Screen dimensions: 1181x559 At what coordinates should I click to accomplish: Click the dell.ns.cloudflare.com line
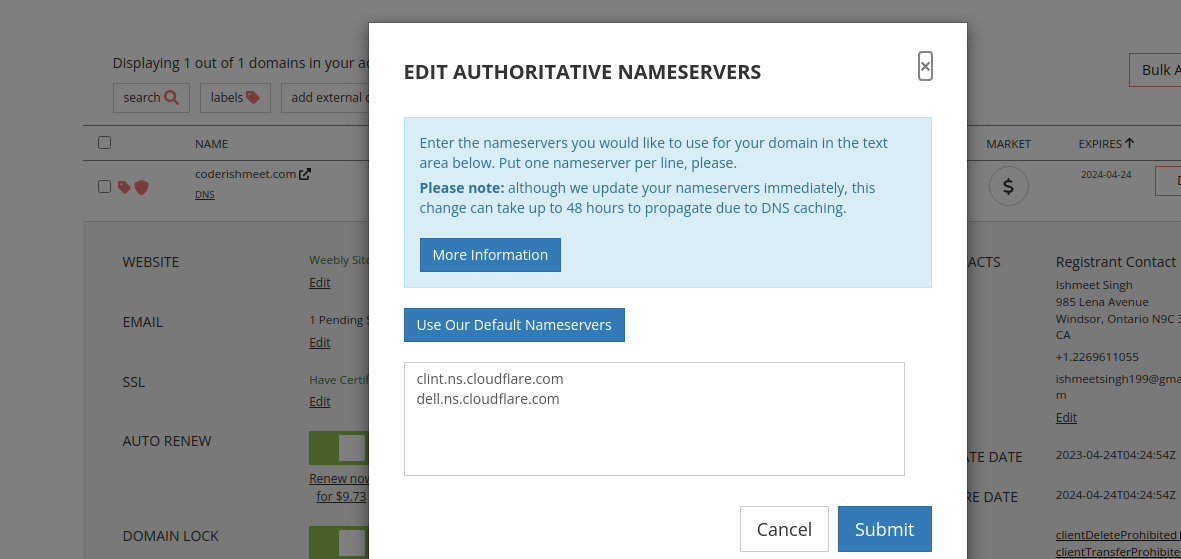click(488, 399)
